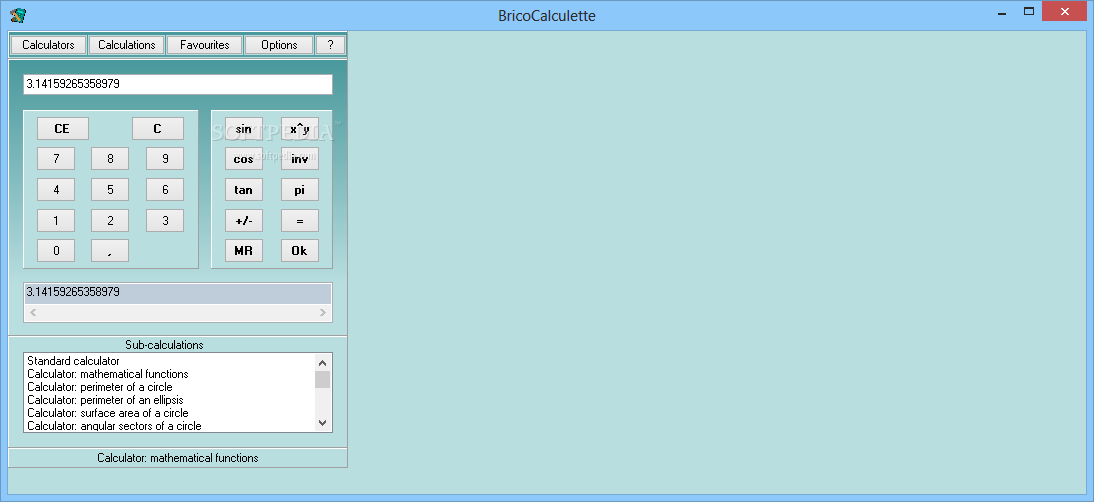Click digit 8 on keypad
This screenshot has width=1094, height=502.
(x=110, y=159)
